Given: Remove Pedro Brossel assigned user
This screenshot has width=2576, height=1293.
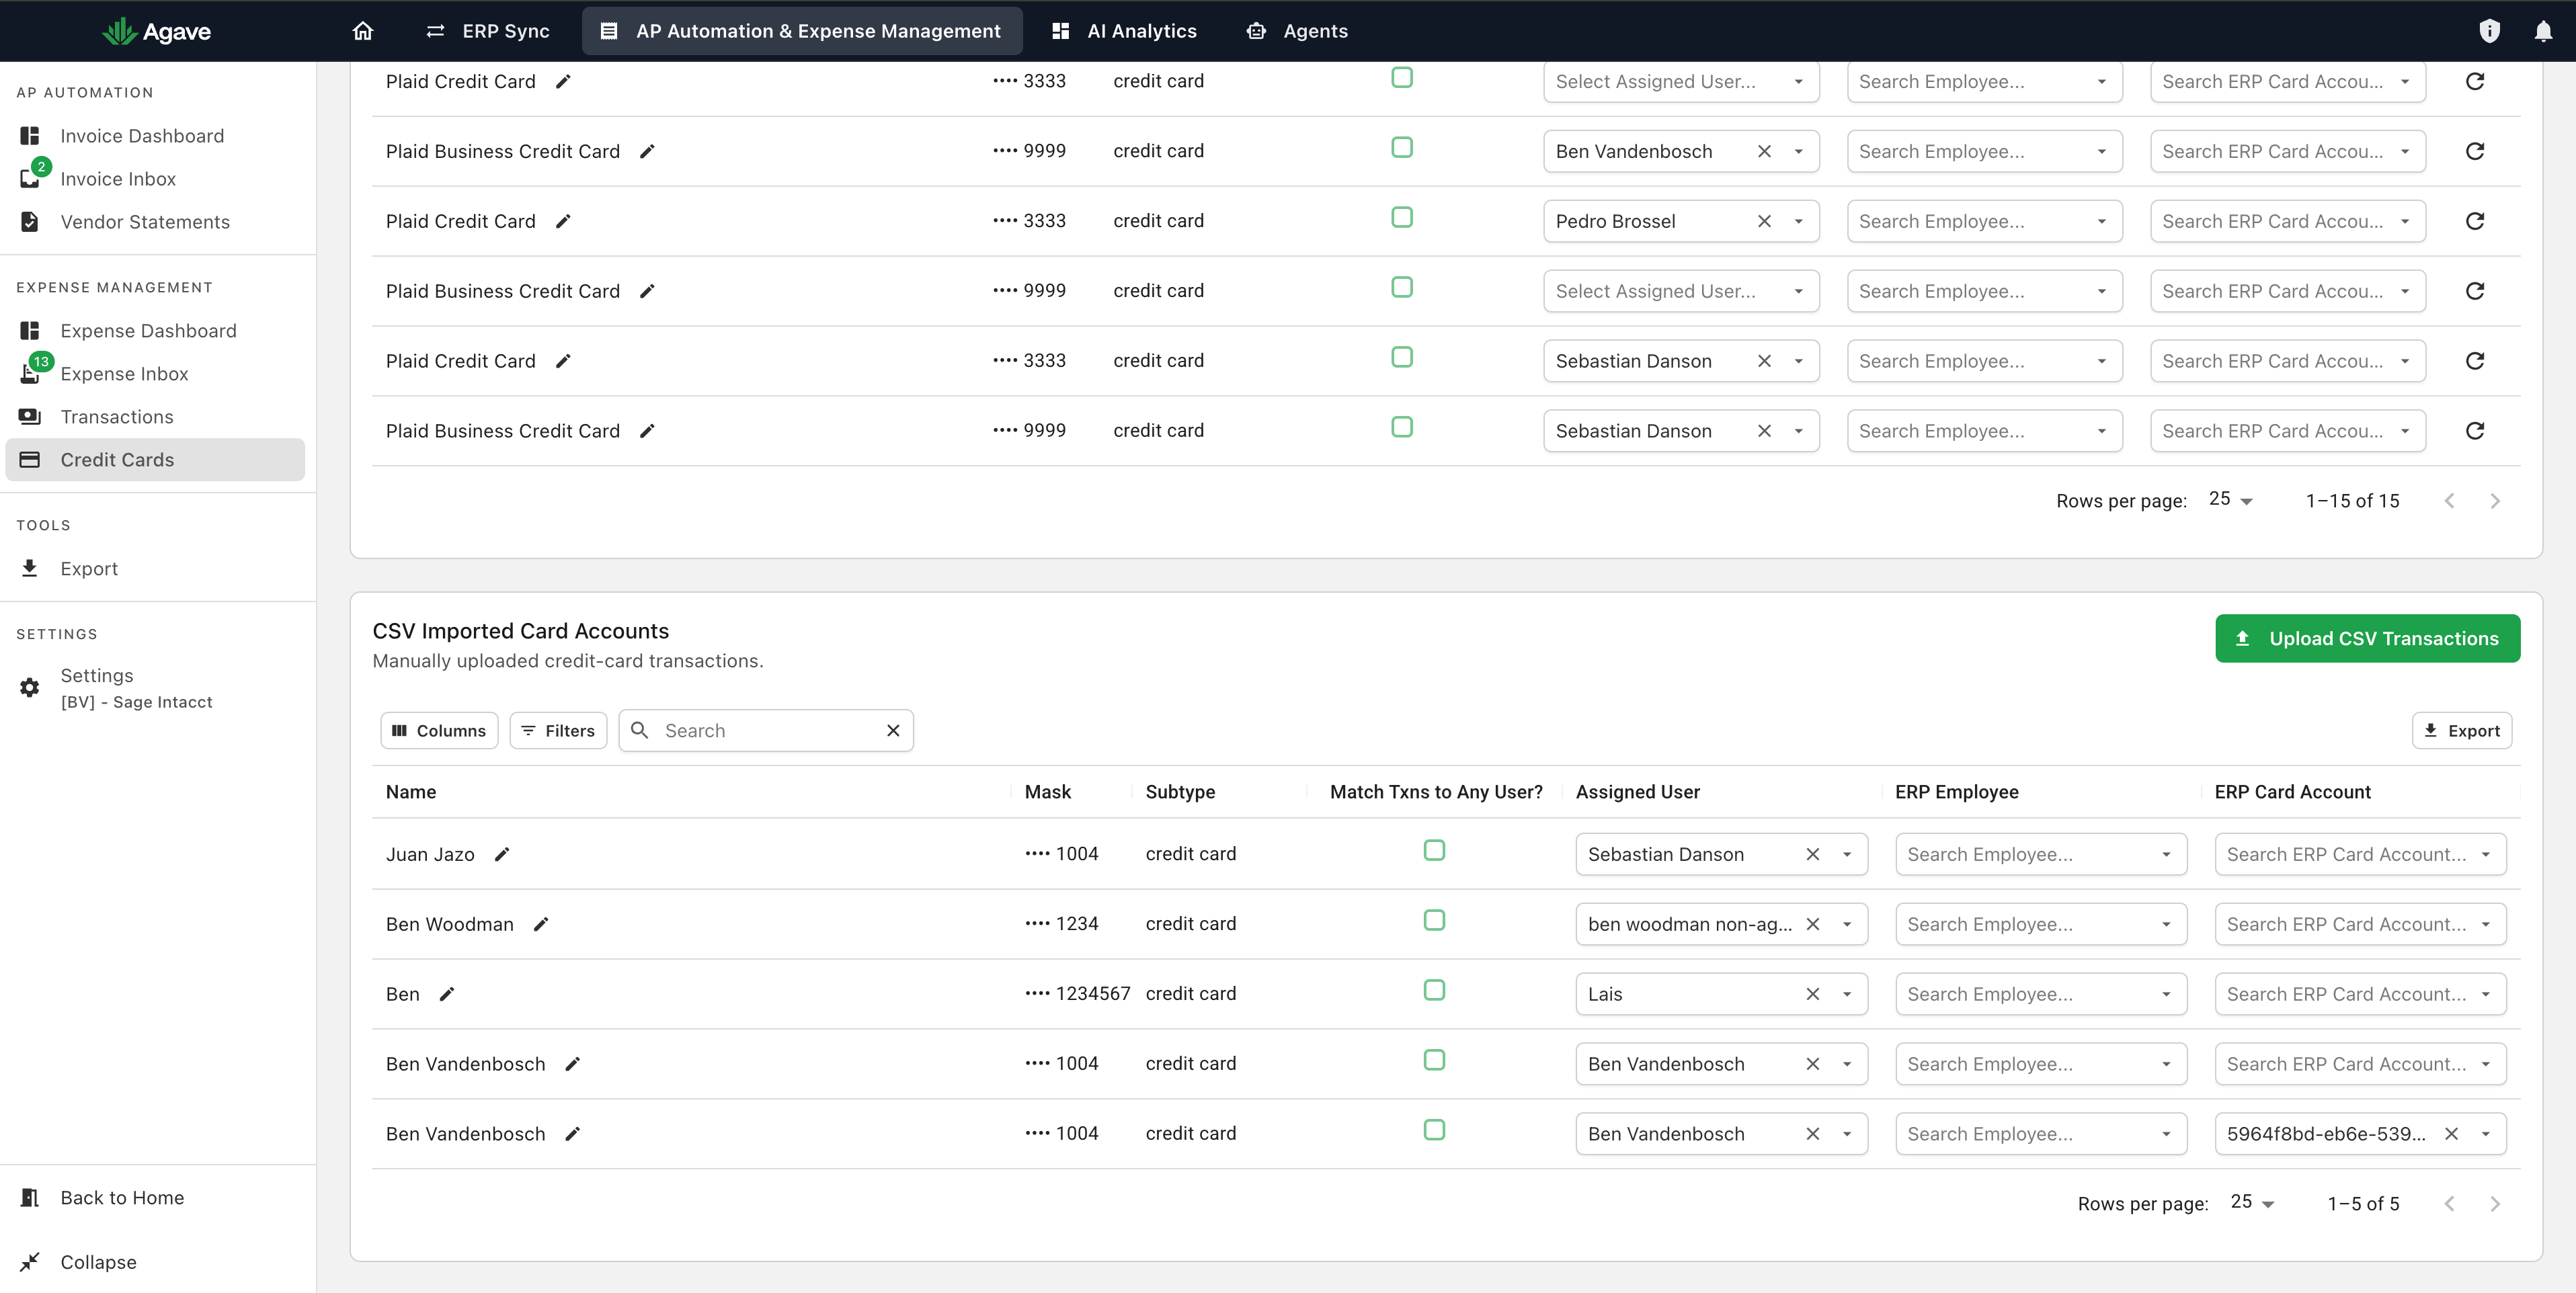Looking at the screenshot, I should coord(1764,221).
